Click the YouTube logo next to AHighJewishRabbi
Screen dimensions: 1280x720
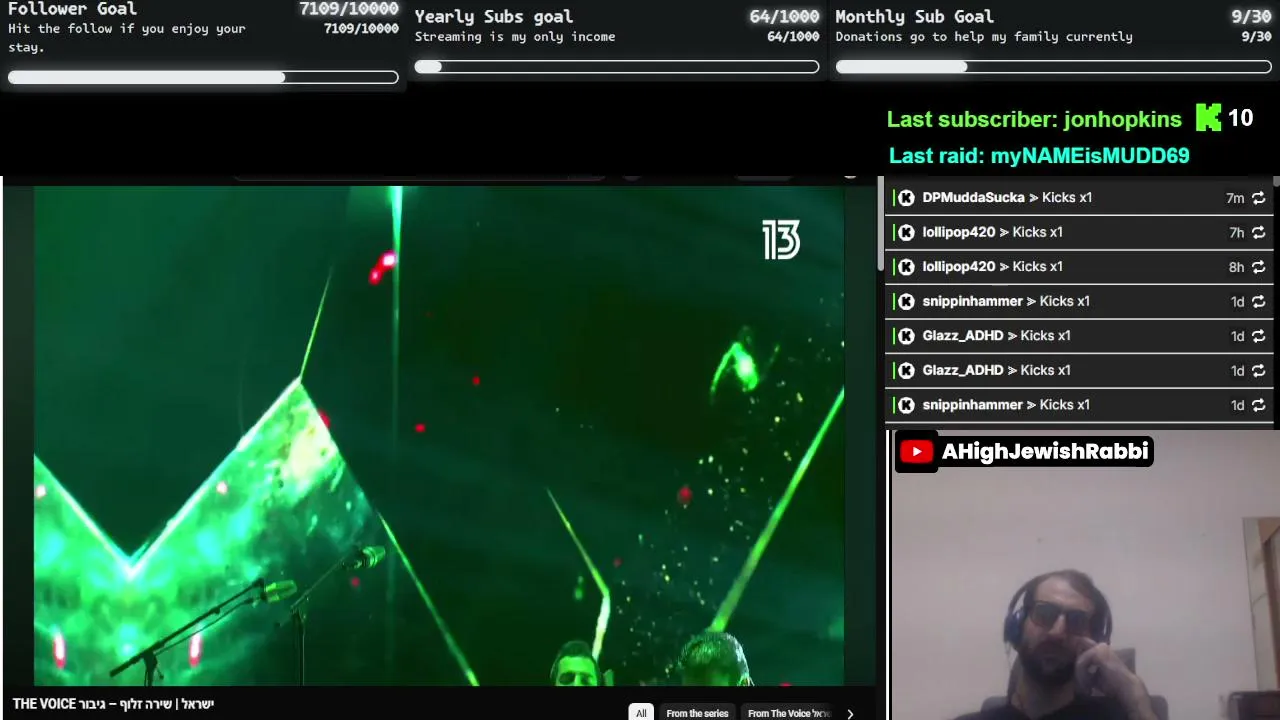[916, 452]
